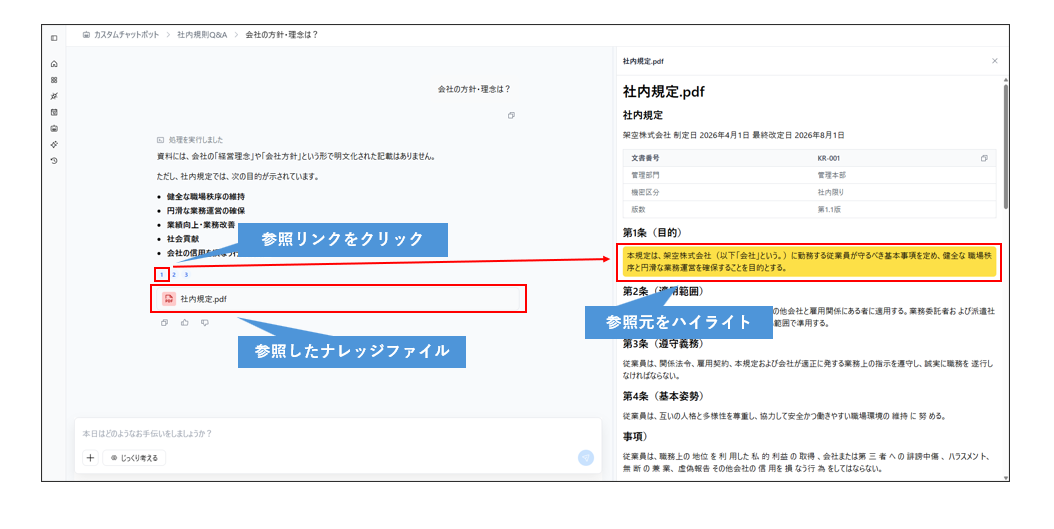
Task: Copy the document info table via its copy icon
Action: tap(984, 159)
